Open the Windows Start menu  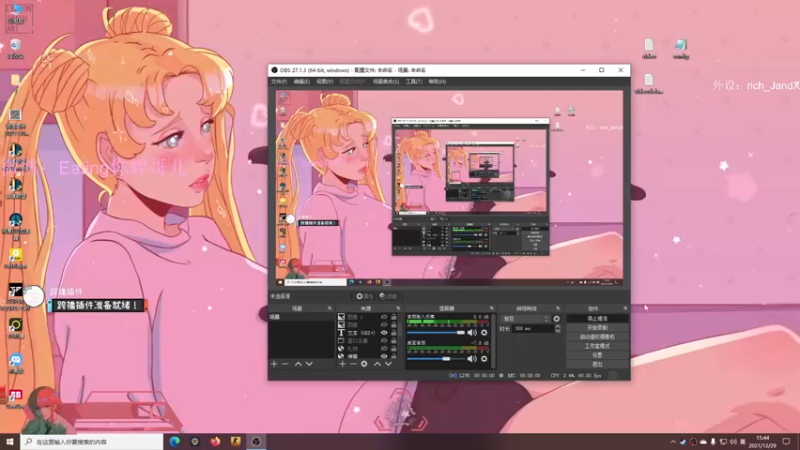pos(10,441)
